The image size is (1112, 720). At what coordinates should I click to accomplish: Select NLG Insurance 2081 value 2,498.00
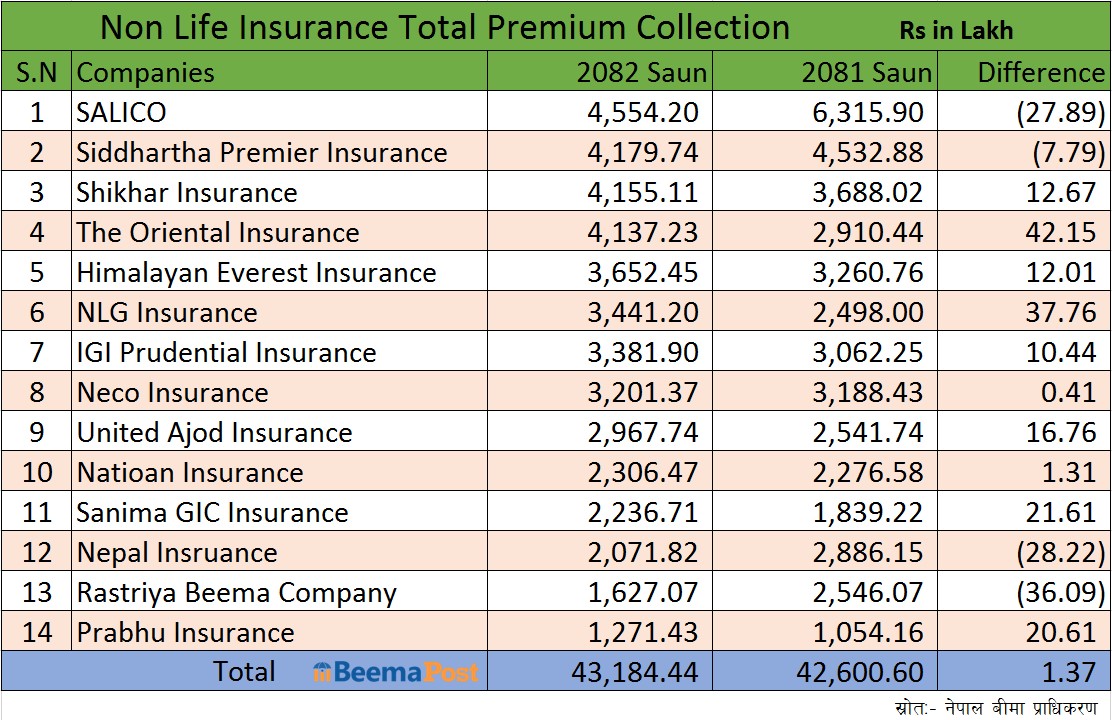point(866,312)
